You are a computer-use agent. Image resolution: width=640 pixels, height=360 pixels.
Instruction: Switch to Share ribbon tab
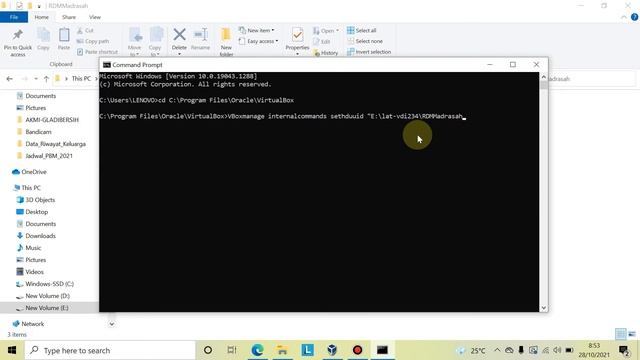69,17
